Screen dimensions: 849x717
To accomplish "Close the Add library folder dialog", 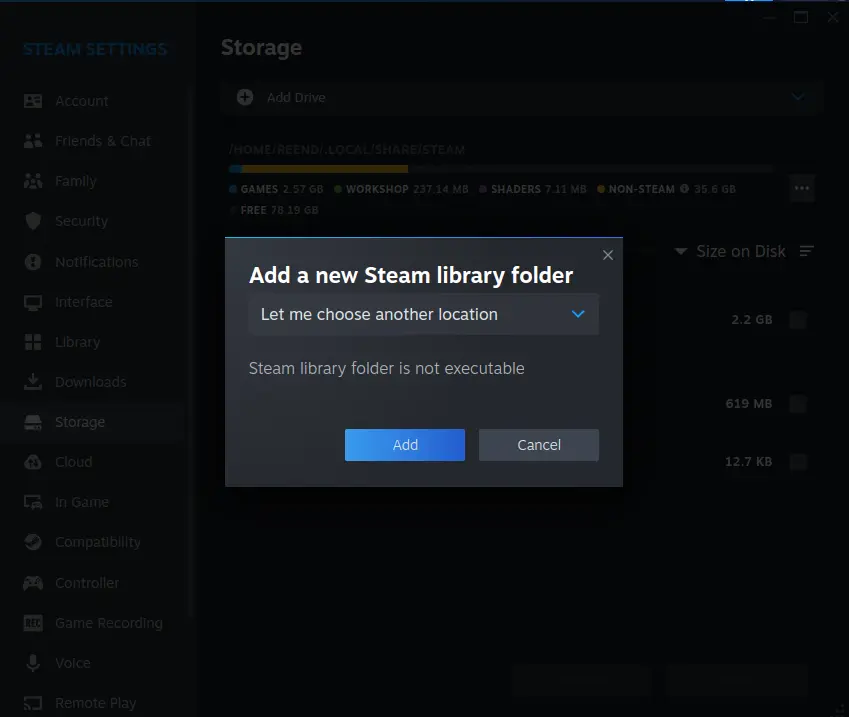I will coord(608,255).
